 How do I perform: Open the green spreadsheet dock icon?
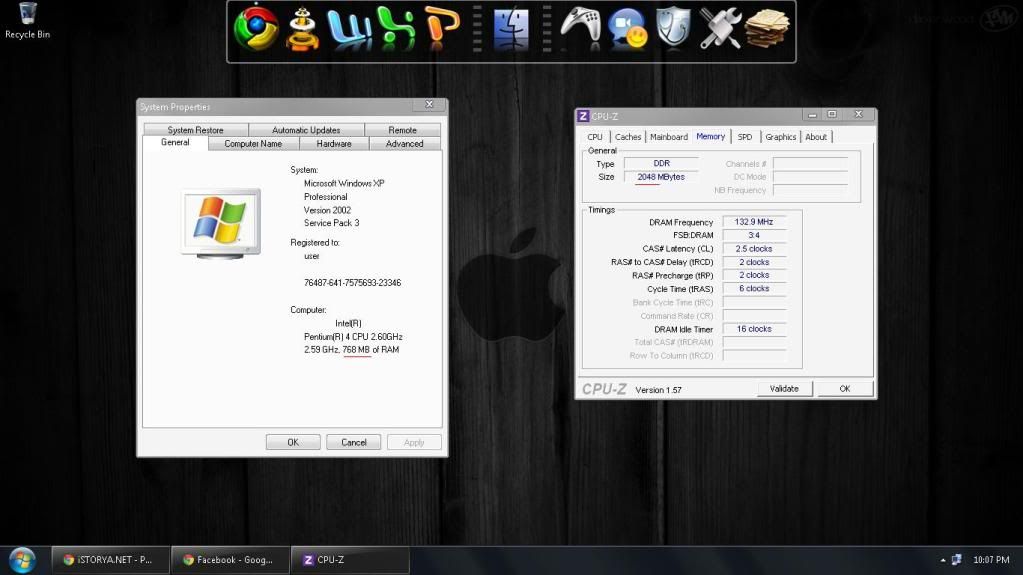coord(396,29)
